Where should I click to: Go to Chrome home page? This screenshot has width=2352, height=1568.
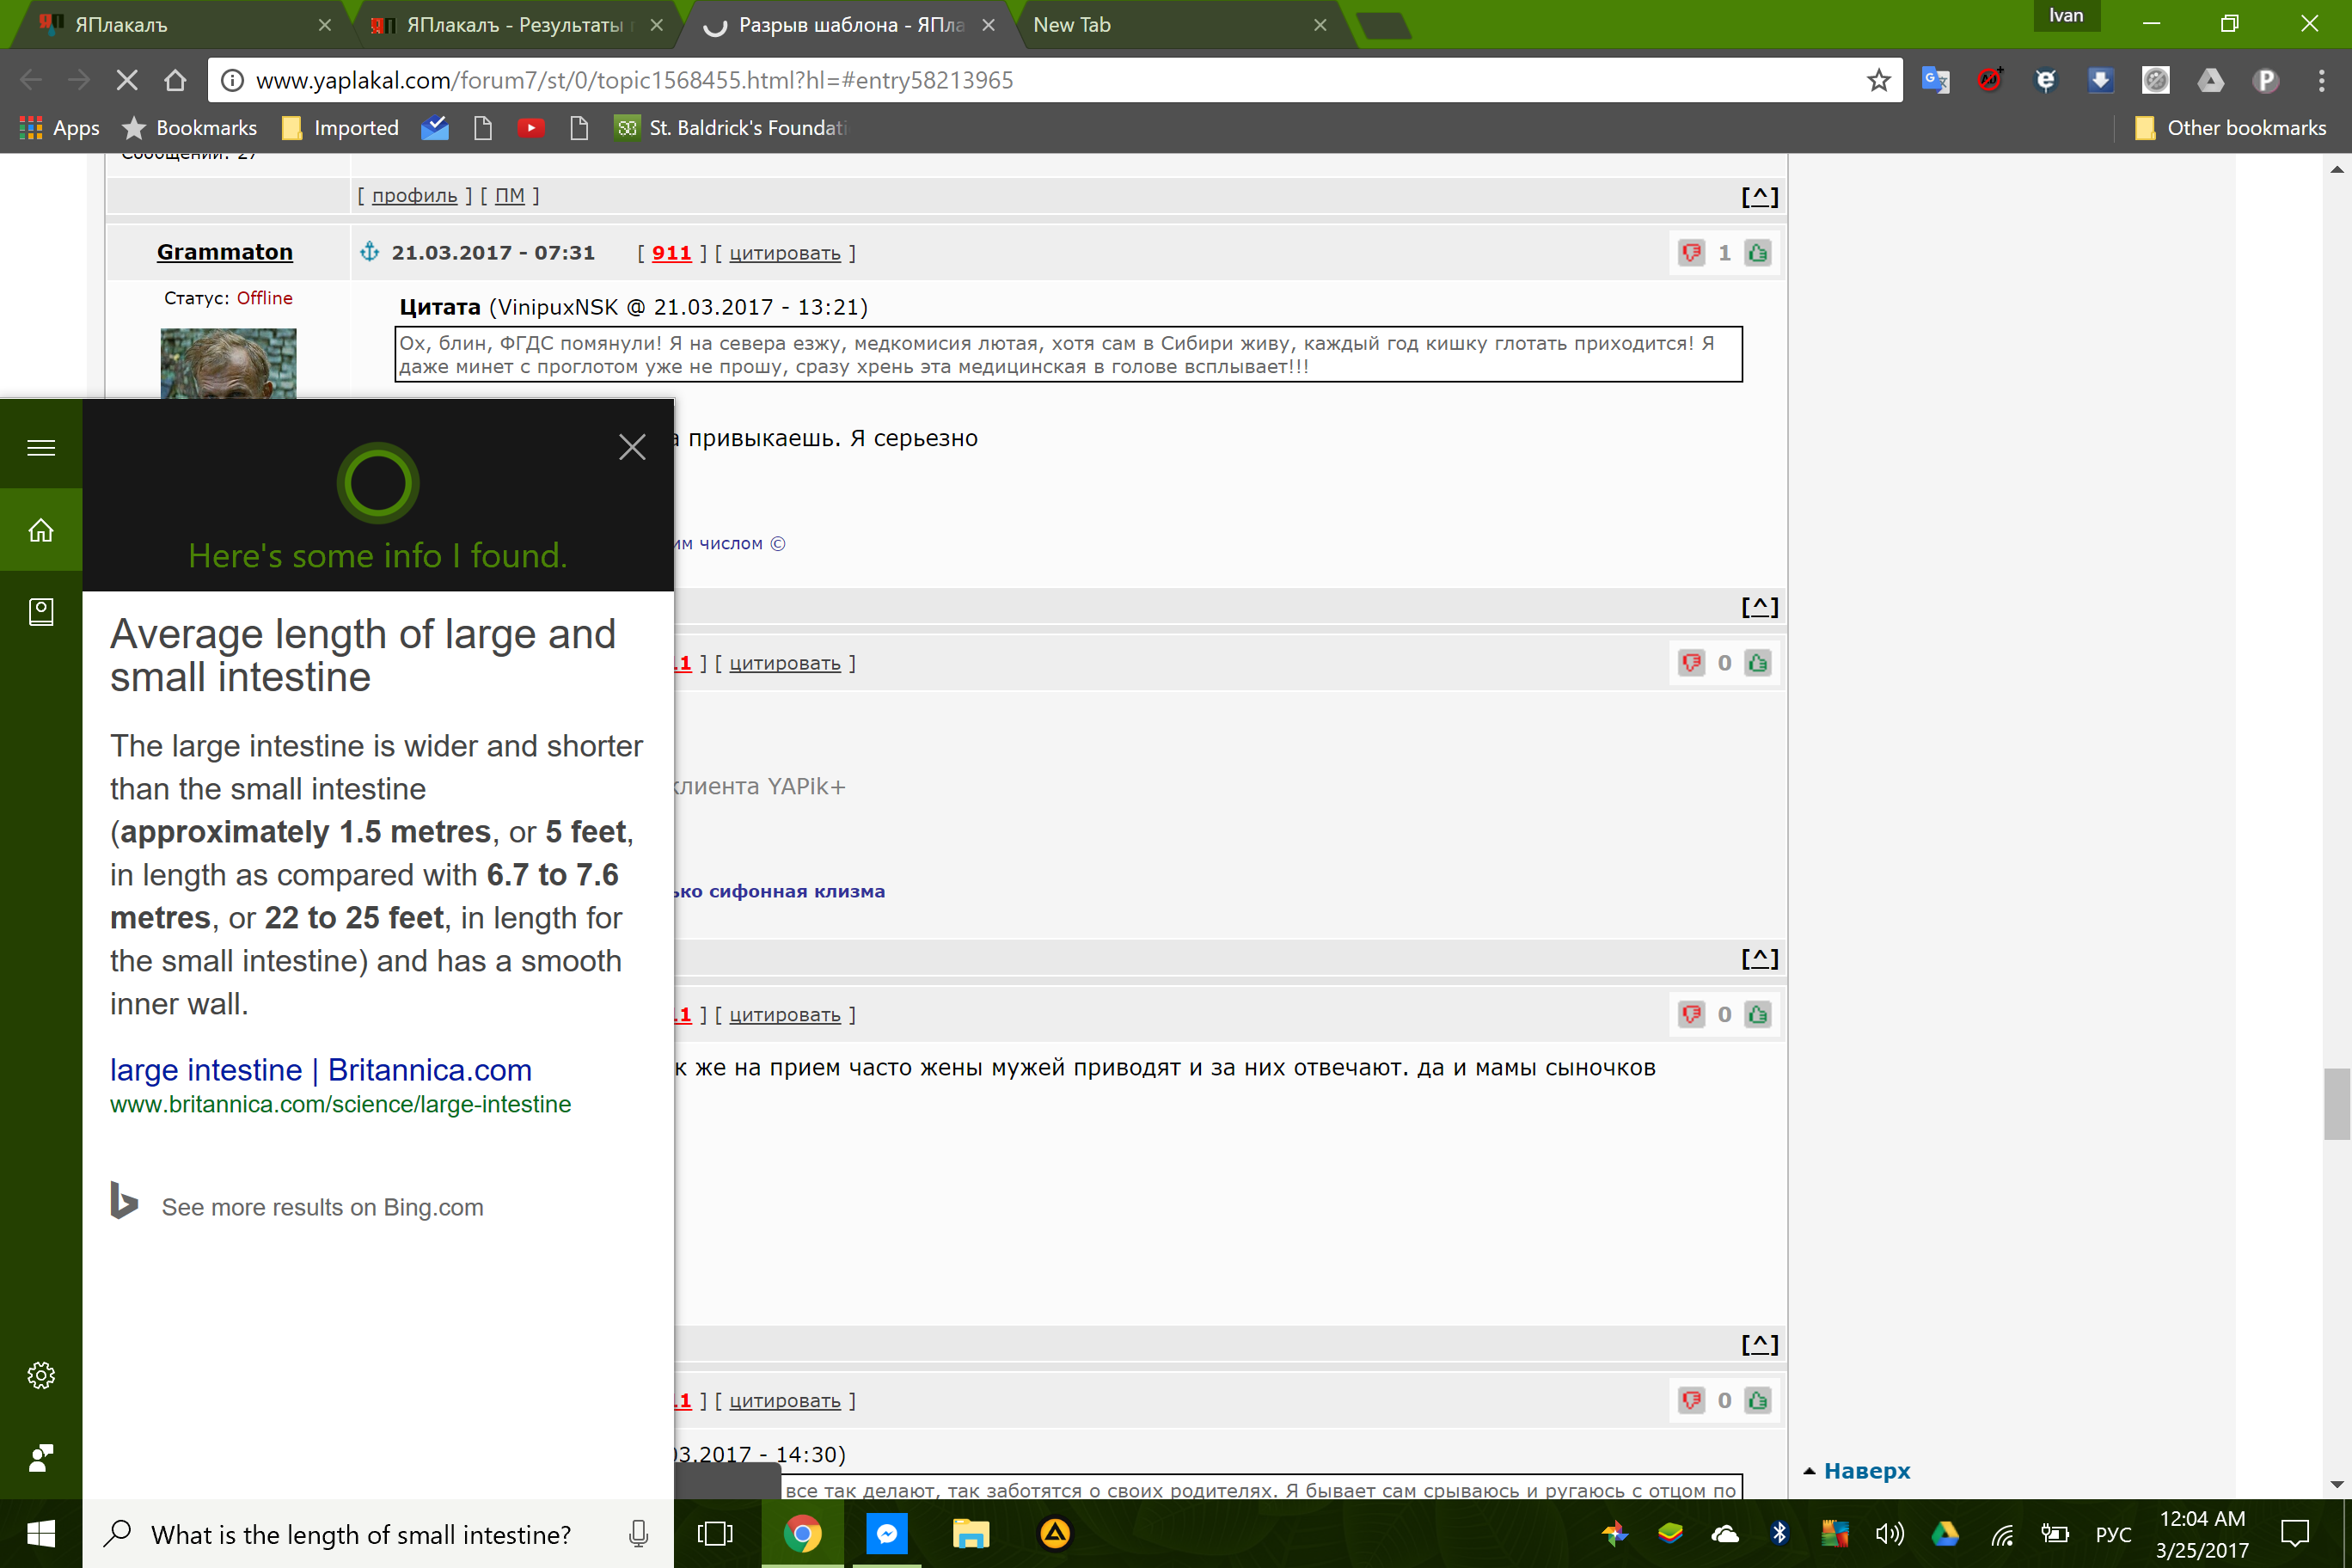pos(176,80)
